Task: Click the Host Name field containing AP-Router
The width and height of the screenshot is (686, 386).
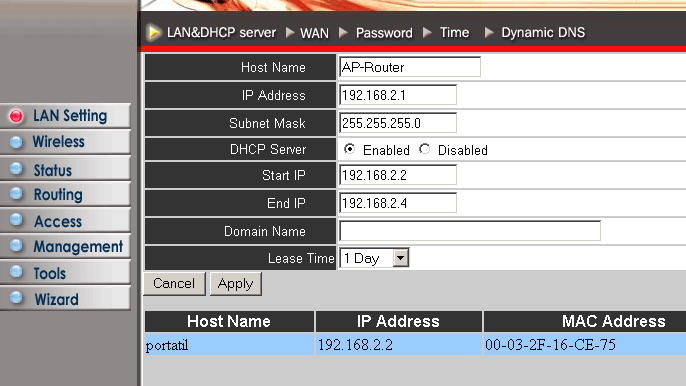Action: (x=410, y=67)
